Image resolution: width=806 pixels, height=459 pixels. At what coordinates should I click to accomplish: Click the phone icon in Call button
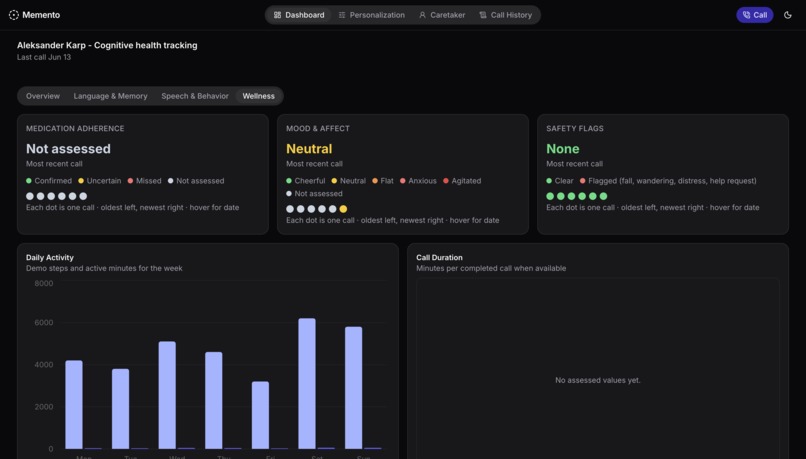click(746, 15)
